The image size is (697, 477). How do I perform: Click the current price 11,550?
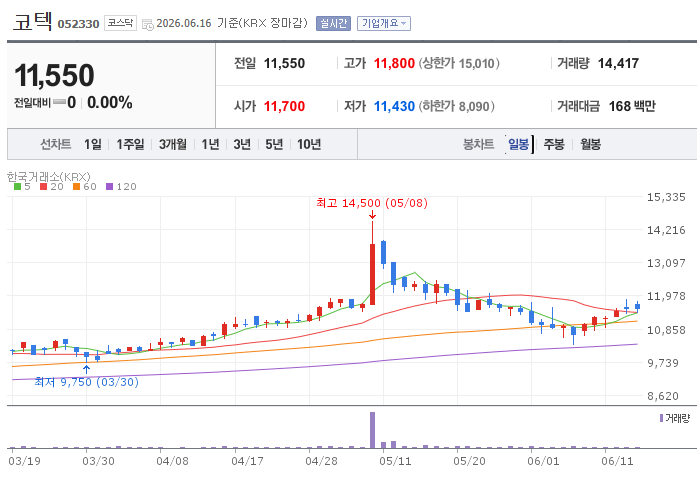54,75
